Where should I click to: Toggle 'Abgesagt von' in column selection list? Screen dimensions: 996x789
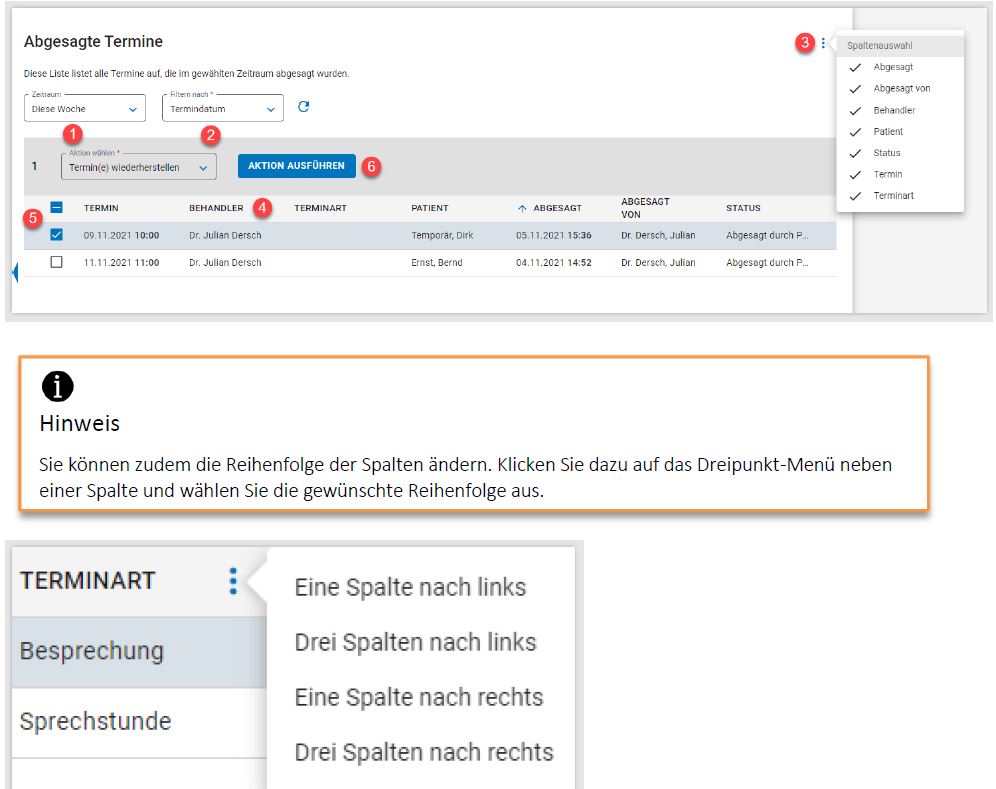pyautogui.click(x=901, y=89)
